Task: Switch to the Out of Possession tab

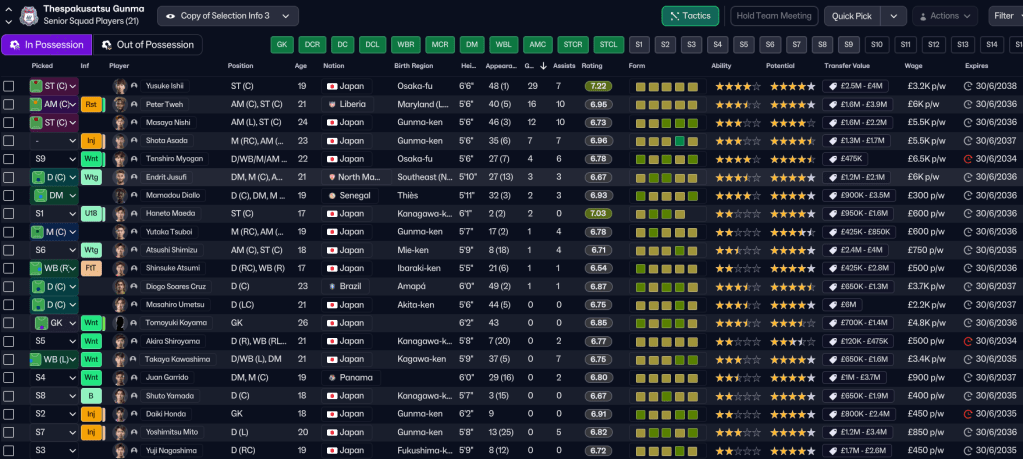Action: (147, 45)
